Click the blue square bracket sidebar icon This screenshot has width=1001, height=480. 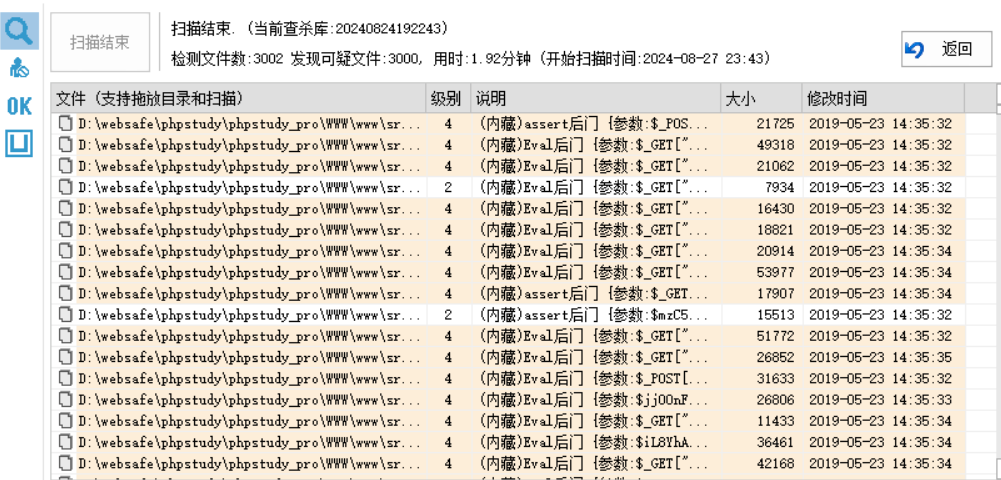click(19, 144)
